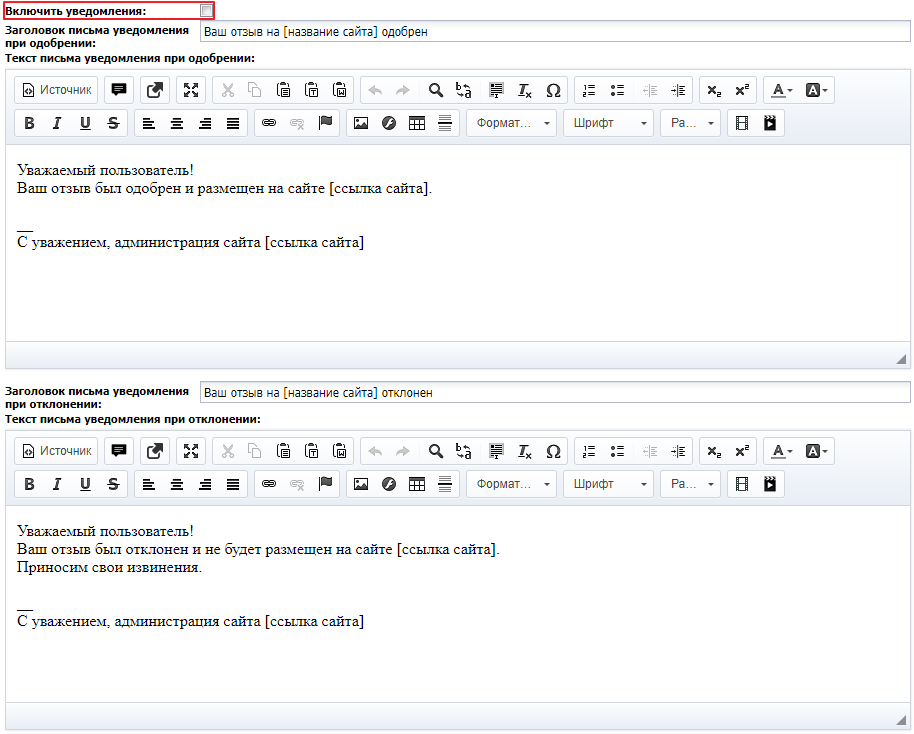Toggle strikethrough in the rejection editor
The height and width of the screenshot is (734, 914).
pos(113,484)
